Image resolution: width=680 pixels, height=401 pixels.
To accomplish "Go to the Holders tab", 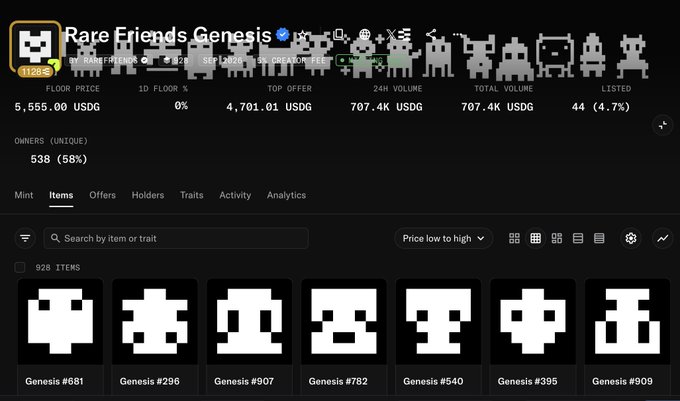I will [148, 195].
